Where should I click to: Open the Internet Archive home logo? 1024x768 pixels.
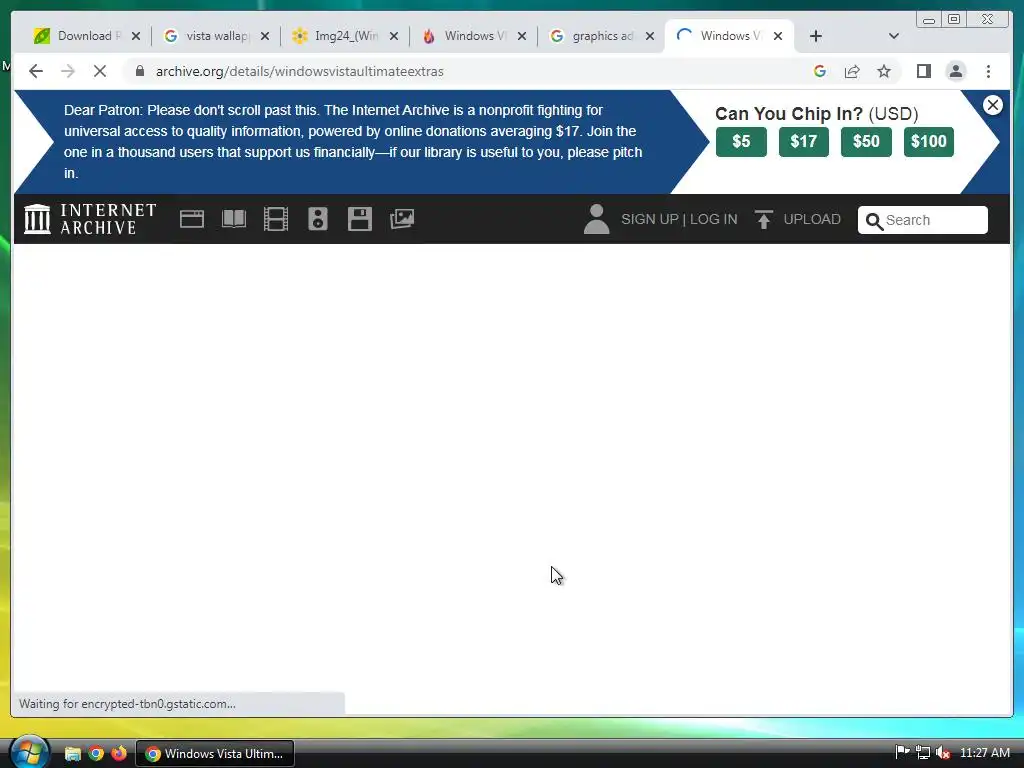[90, 219]
